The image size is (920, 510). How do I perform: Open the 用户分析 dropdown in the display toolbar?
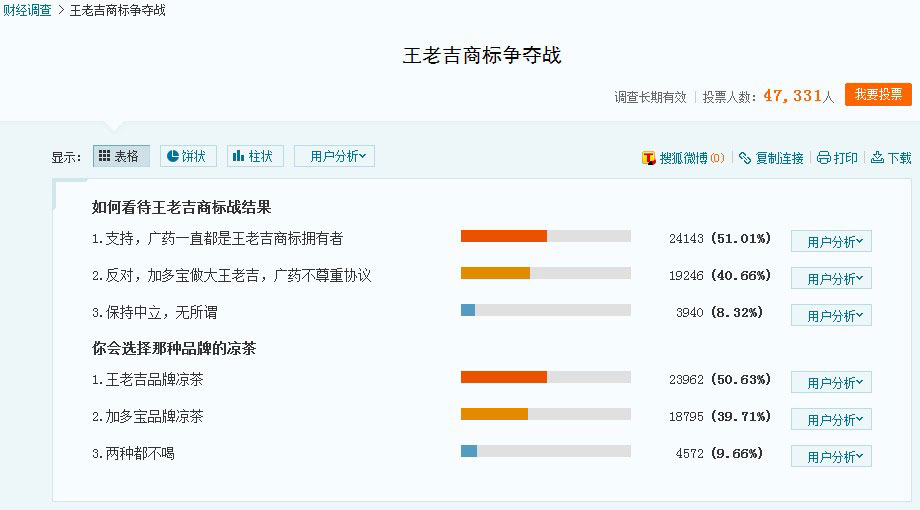point(334,156)
